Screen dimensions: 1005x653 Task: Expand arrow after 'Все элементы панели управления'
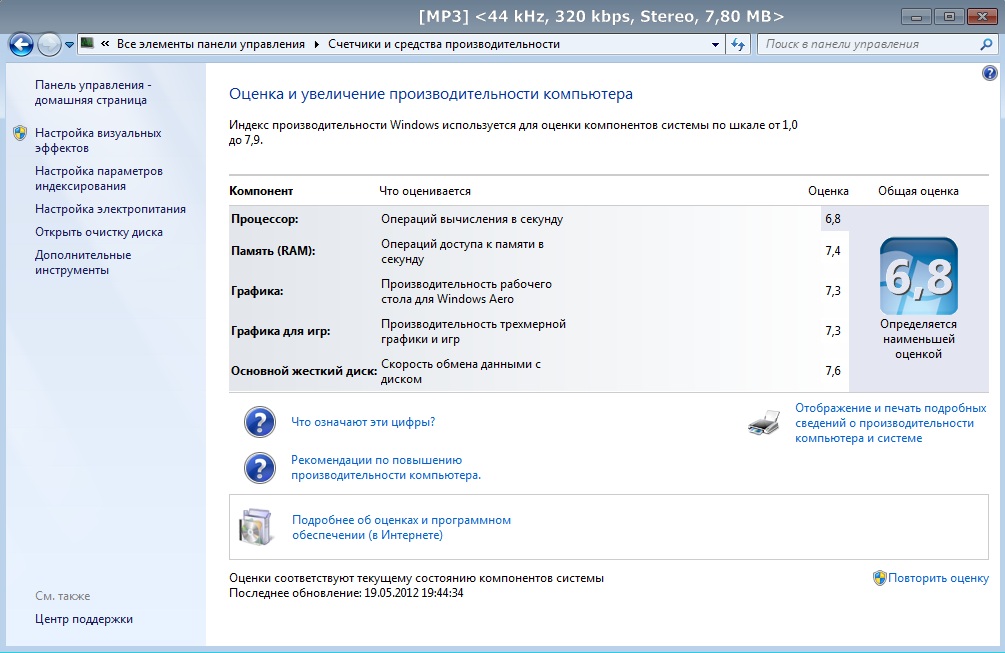(x=317, y=44)
